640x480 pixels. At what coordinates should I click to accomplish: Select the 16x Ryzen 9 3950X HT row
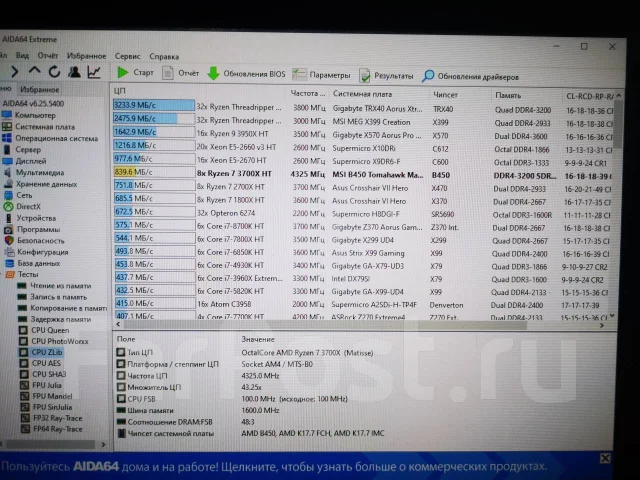[x=363, y=134]
